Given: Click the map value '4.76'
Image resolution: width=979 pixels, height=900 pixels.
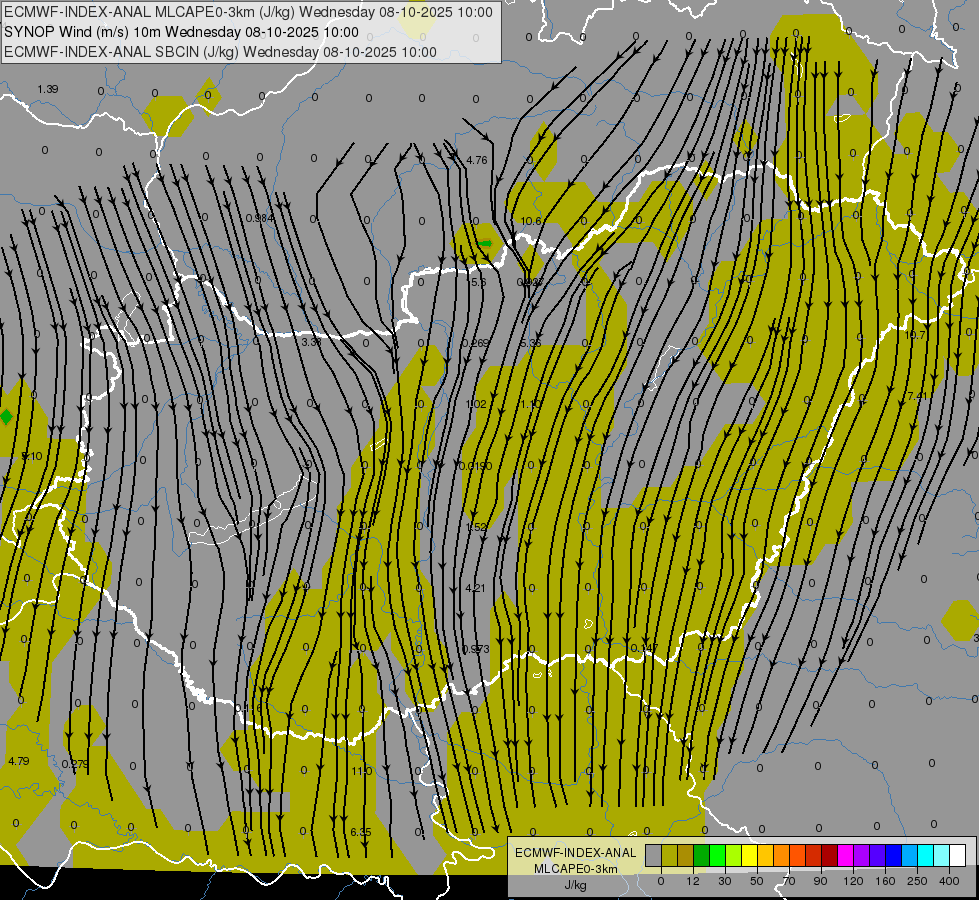Looking at the screenshot, I should [476, 161].
